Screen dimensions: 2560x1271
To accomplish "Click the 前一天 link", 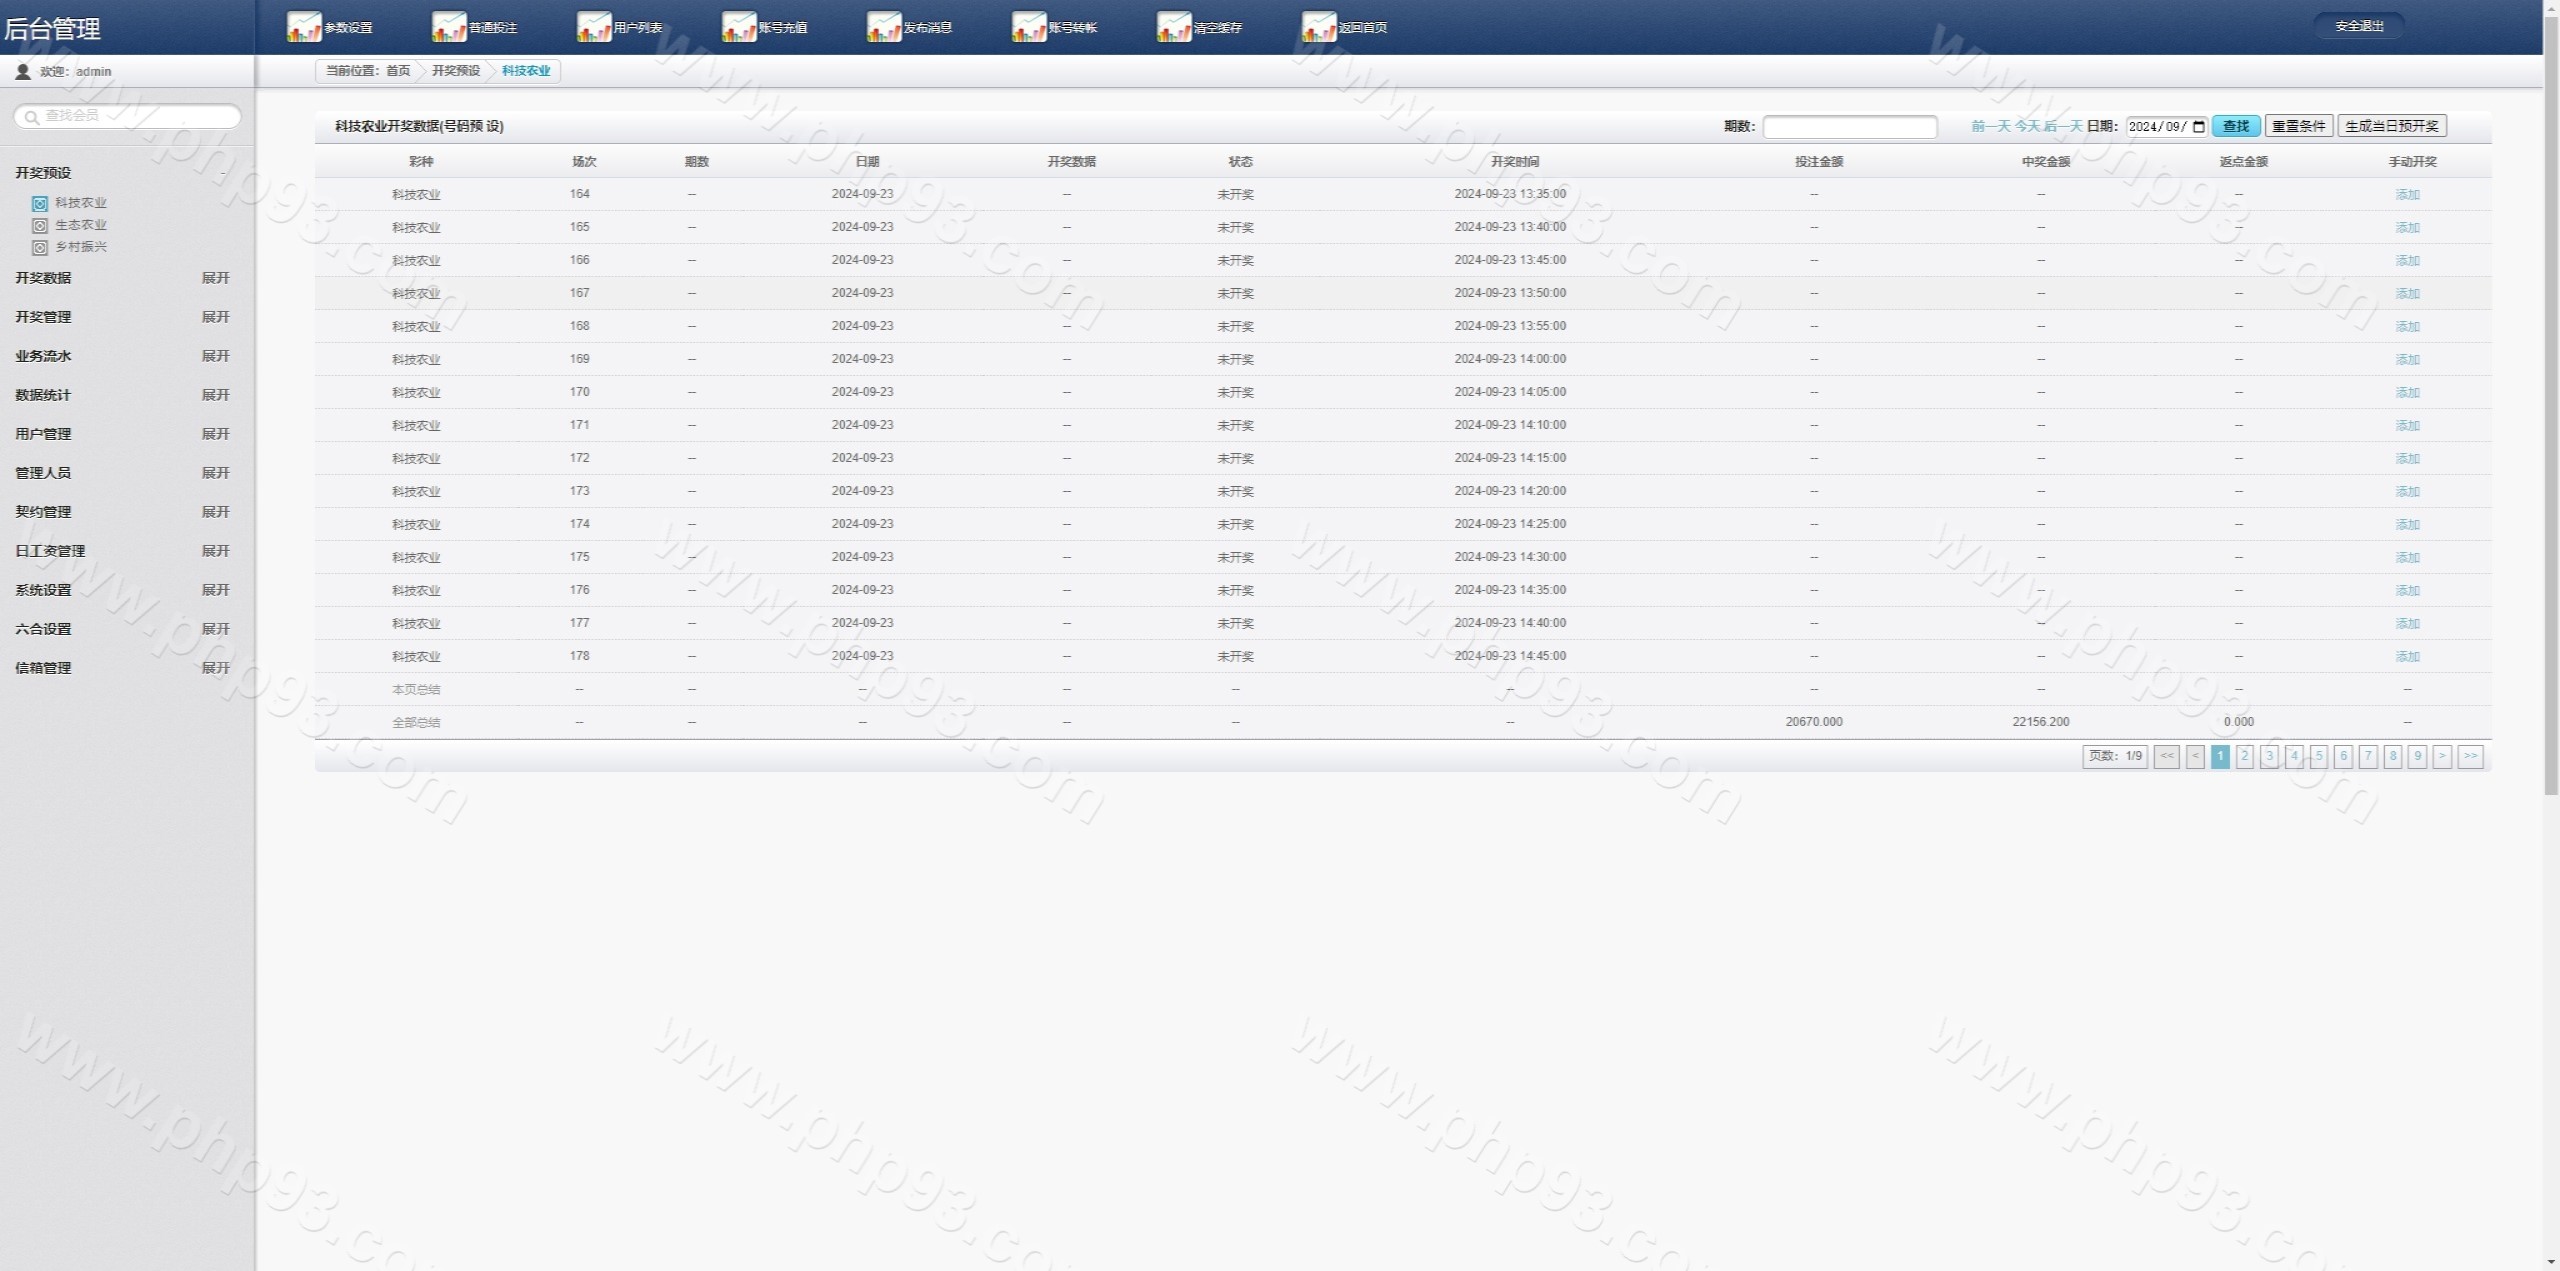I will tap(1990, 127).
